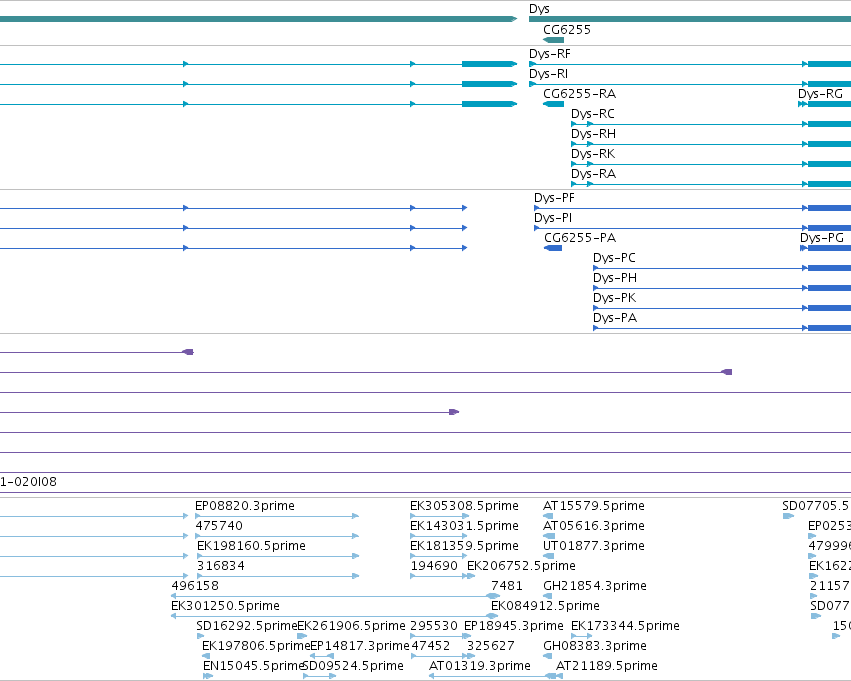Open the UT01877.3prime EST label

click(x=594, y=546)
